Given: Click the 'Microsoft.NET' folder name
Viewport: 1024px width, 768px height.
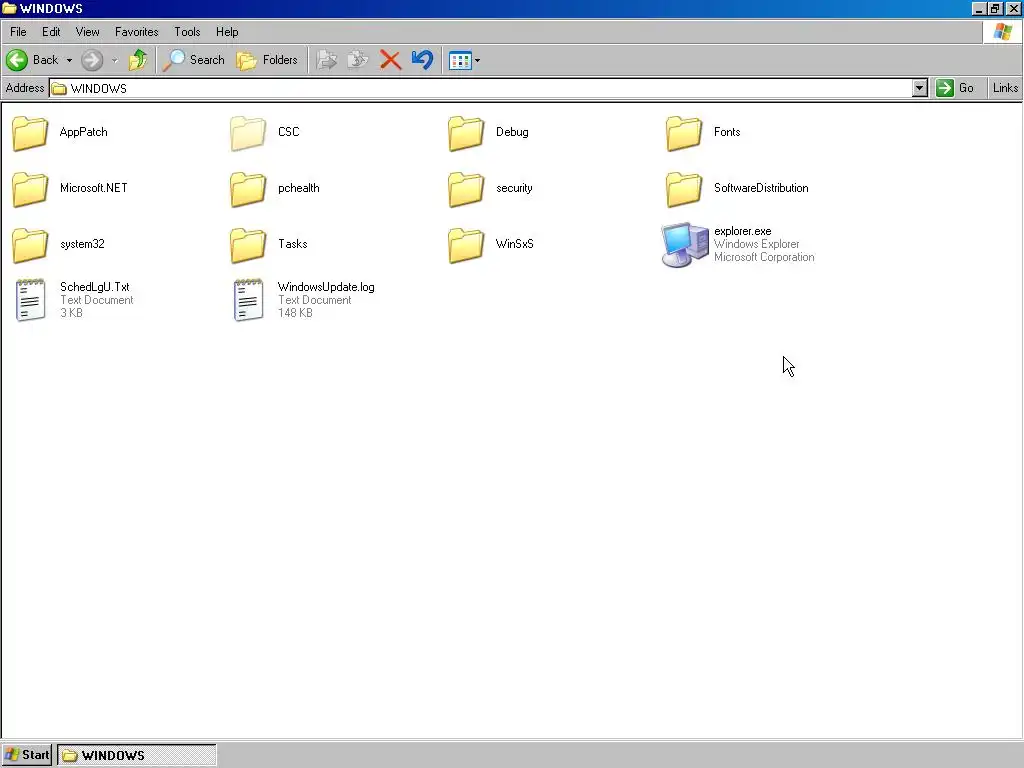Looking at the screenshot, I should click(x=93, y=188).
